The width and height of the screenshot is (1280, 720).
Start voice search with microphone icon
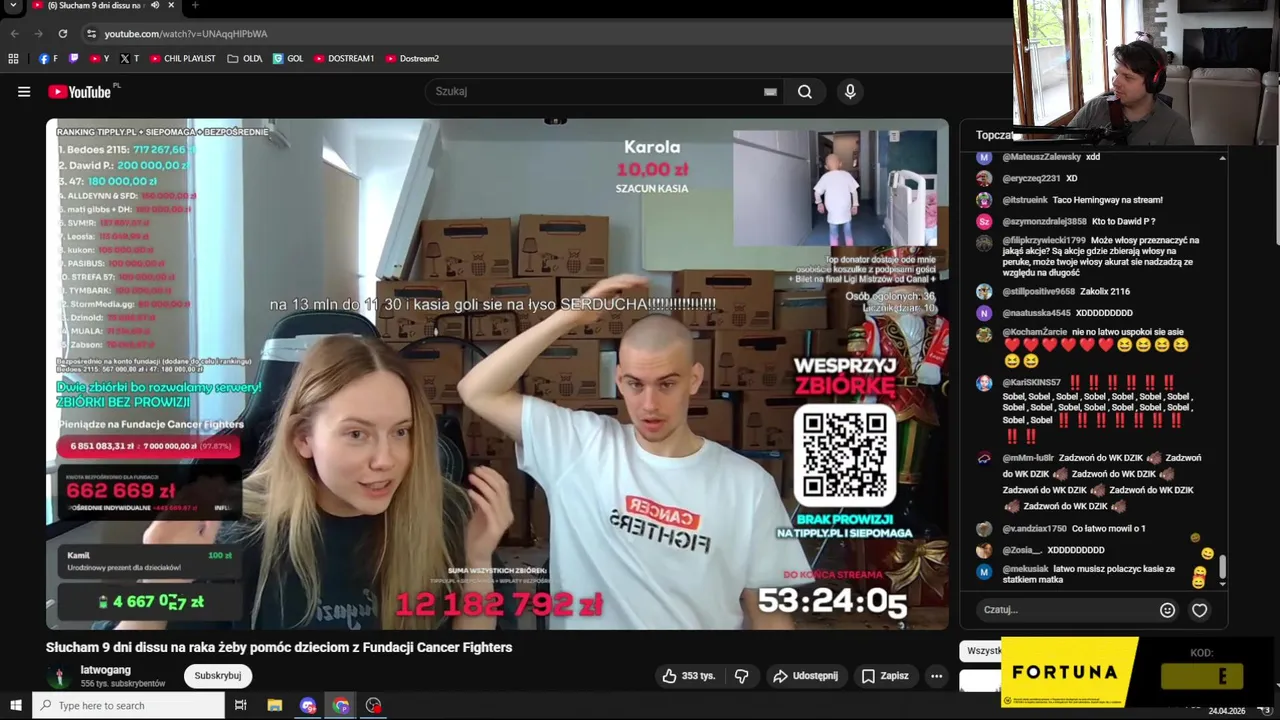pyautogui.click(x=850, y=92)
